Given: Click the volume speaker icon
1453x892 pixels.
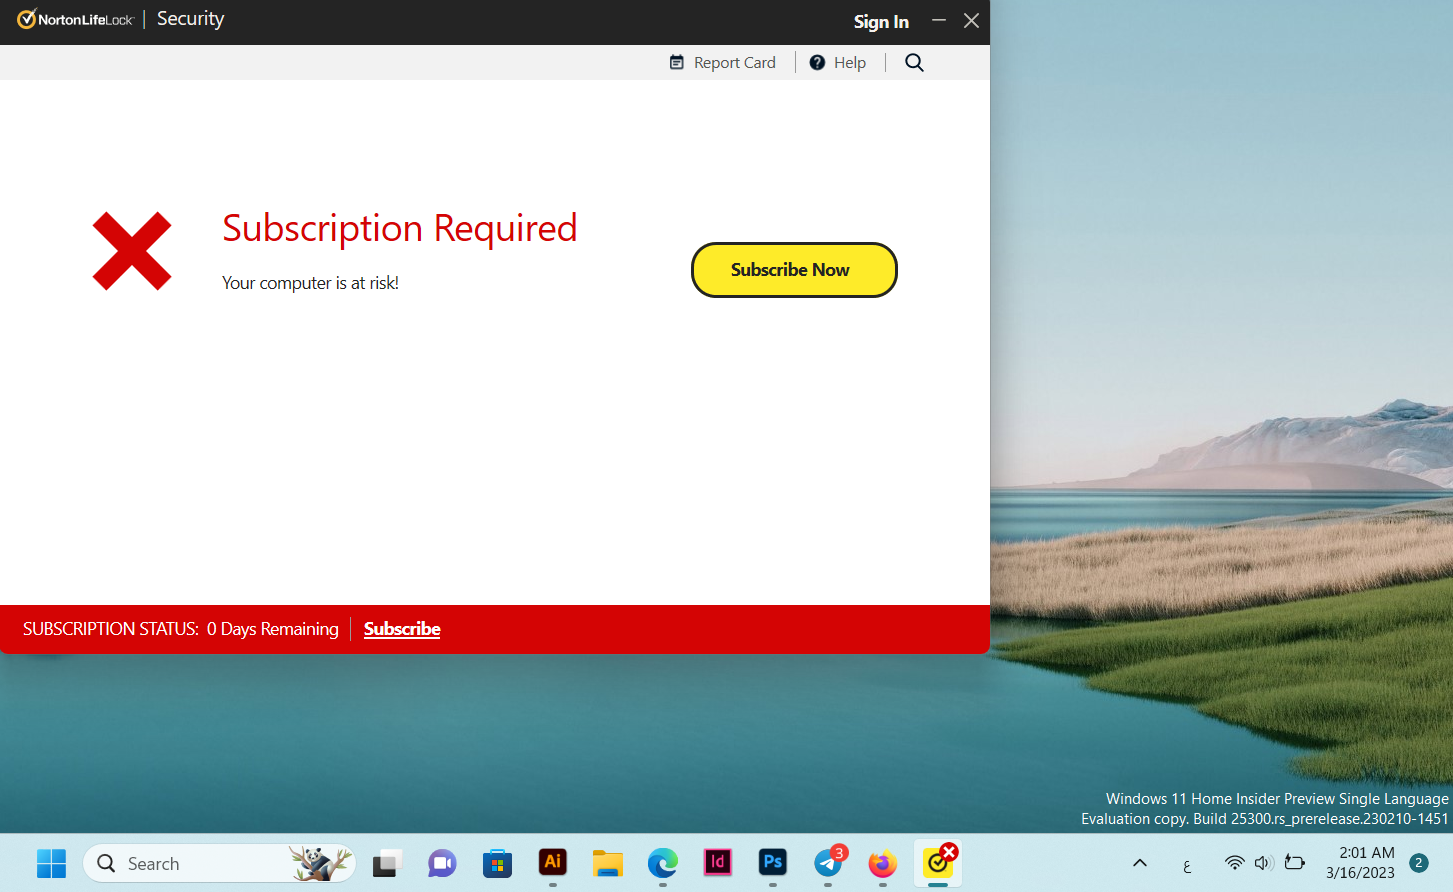Looking at the screenshot, I should click(1264, 863).
